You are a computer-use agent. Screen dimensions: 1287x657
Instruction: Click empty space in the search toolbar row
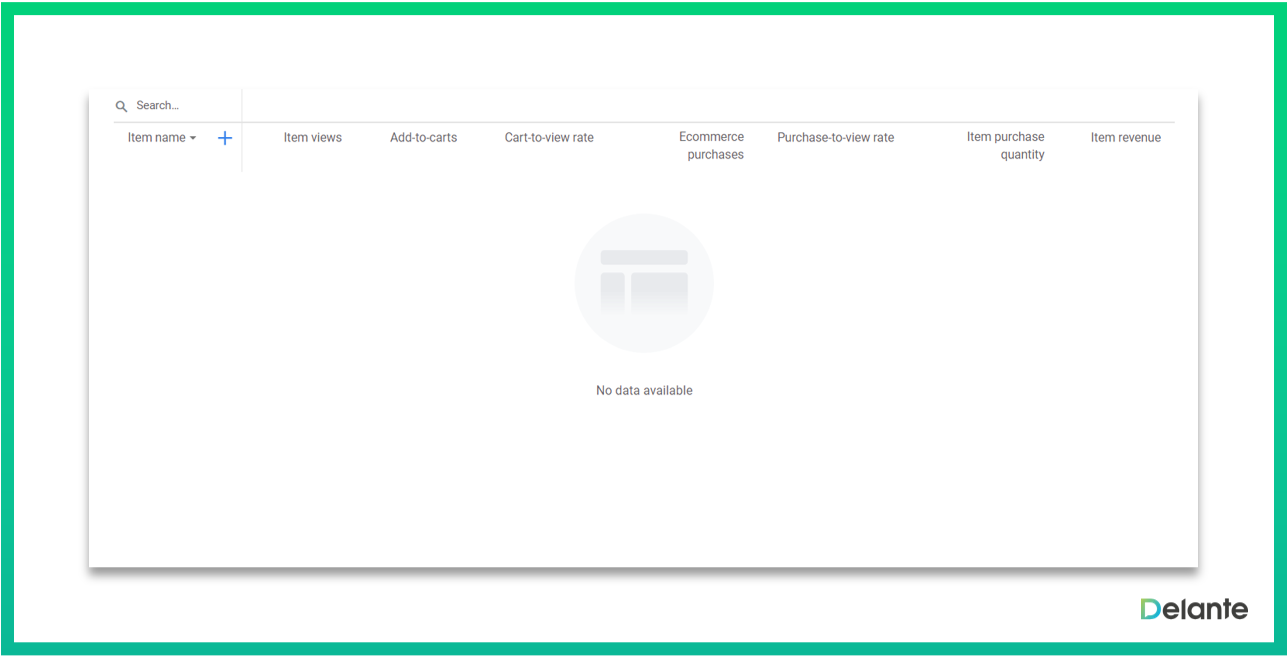(x=700, y=105)
